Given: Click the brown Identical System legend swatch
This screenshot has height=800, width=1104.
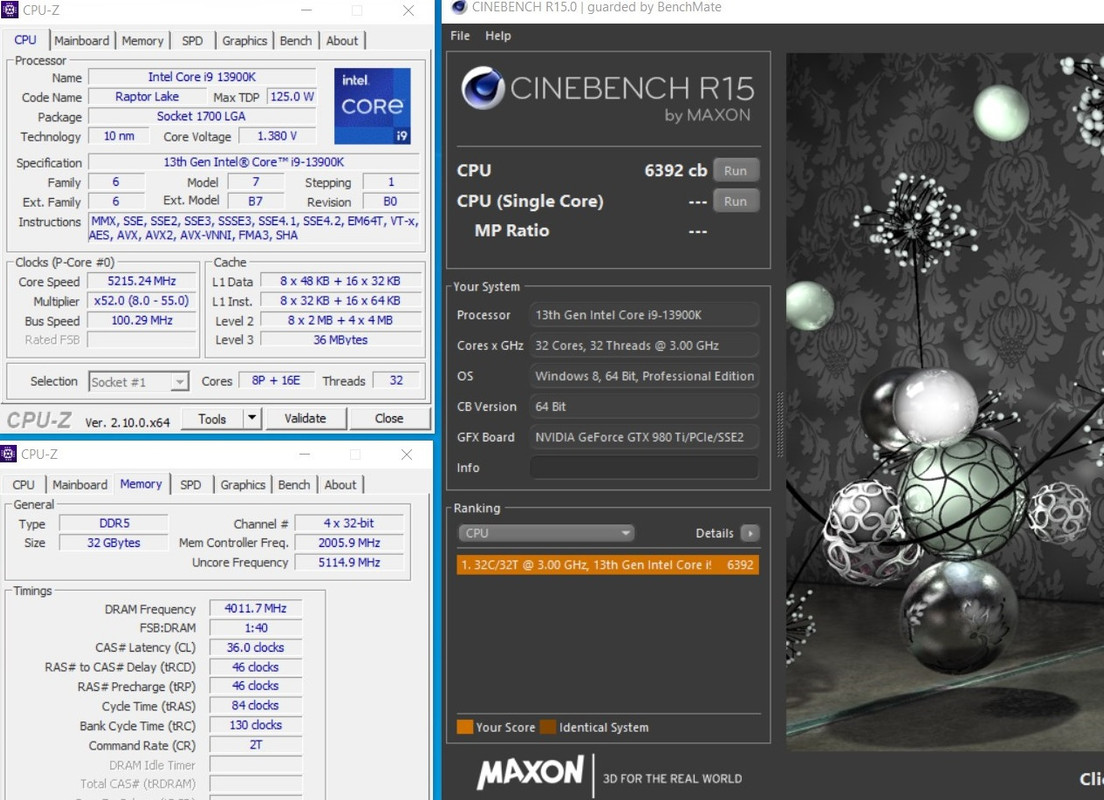Looking at the screenshot, I should [548, 727].
